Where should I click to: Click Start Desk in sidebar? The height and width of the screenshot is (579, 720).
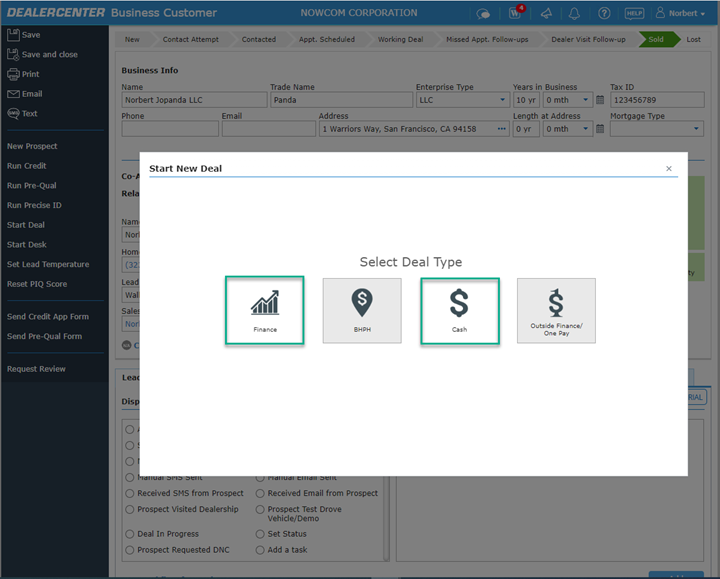27,245
